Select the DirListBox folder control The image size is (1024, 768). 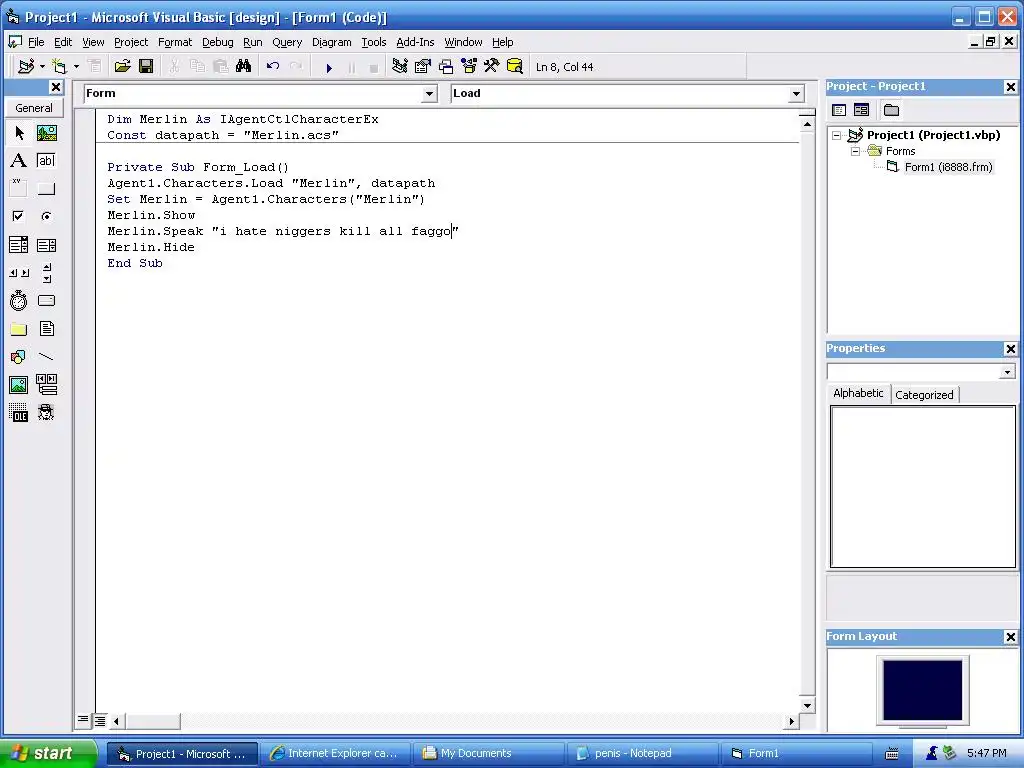(x=19, y=328)
